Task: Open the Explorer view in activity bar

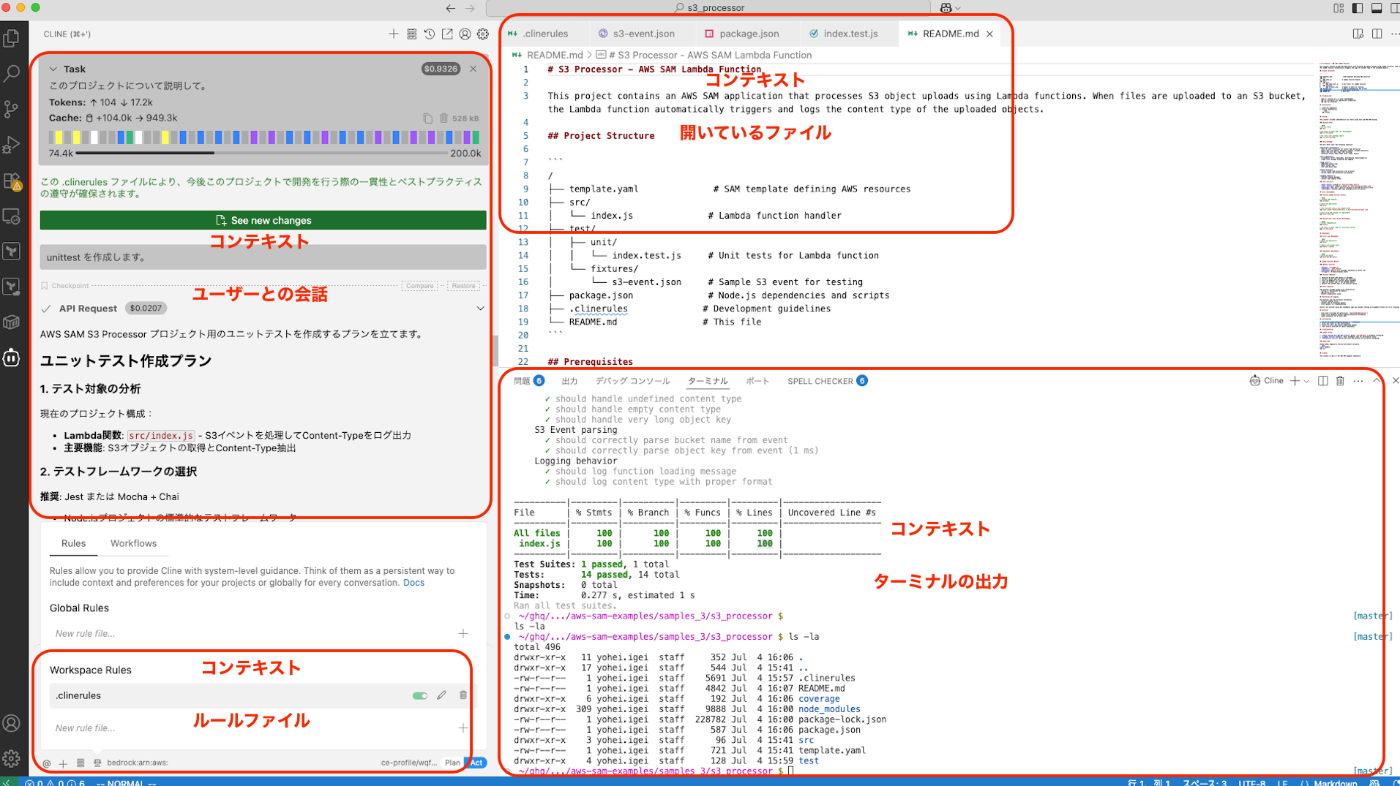Action: pos(12,39)
